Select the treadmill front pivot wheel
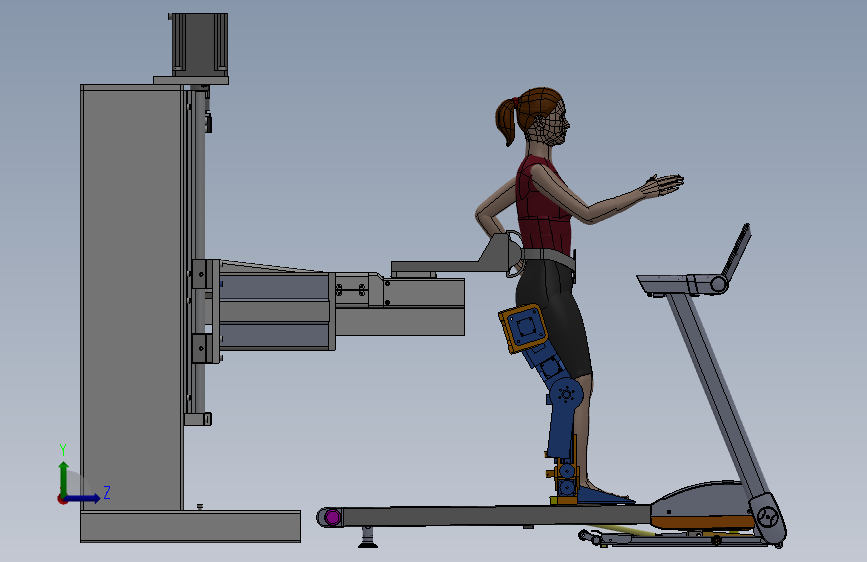This screenshot has width=867, height=562. tap(767, 518)
